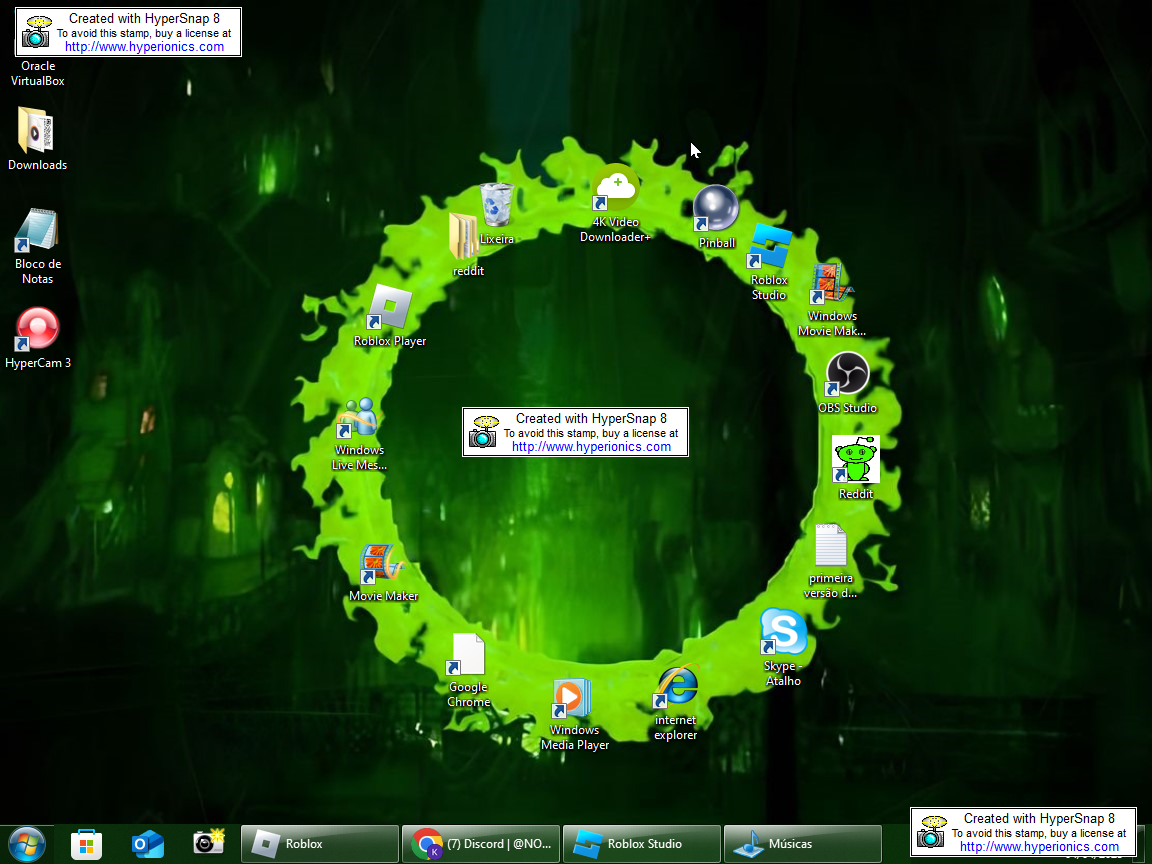
Task: Click the Windows Live Messenger icon
Action: pyautogui.click(x=358, y=418)
